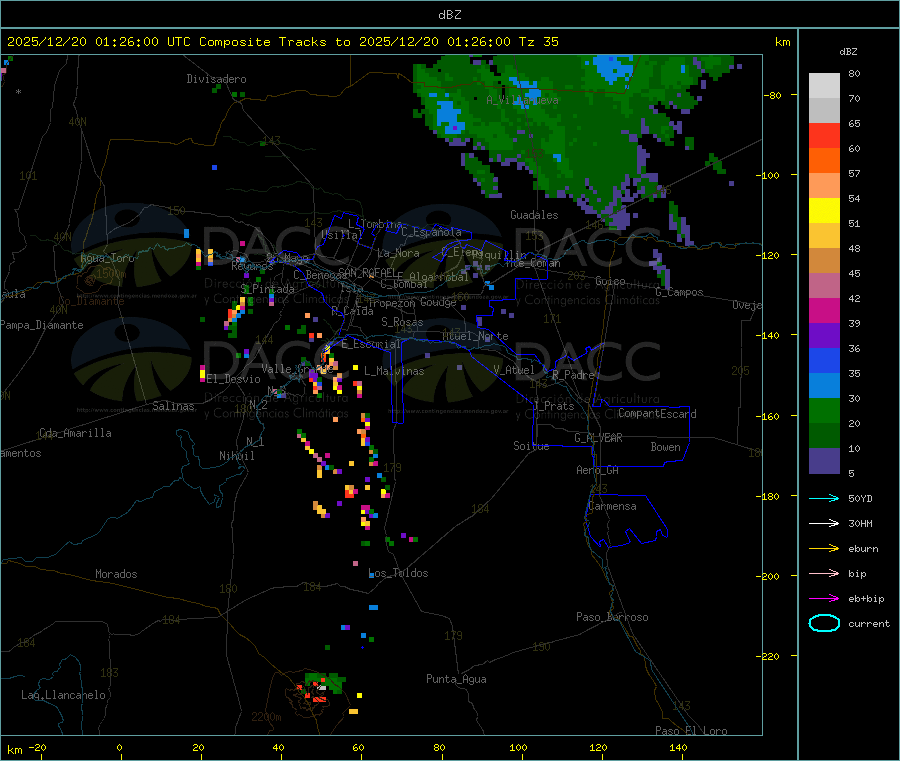Click the 100 km horizontal axis label
900x761 pixels.
point(518,747)
